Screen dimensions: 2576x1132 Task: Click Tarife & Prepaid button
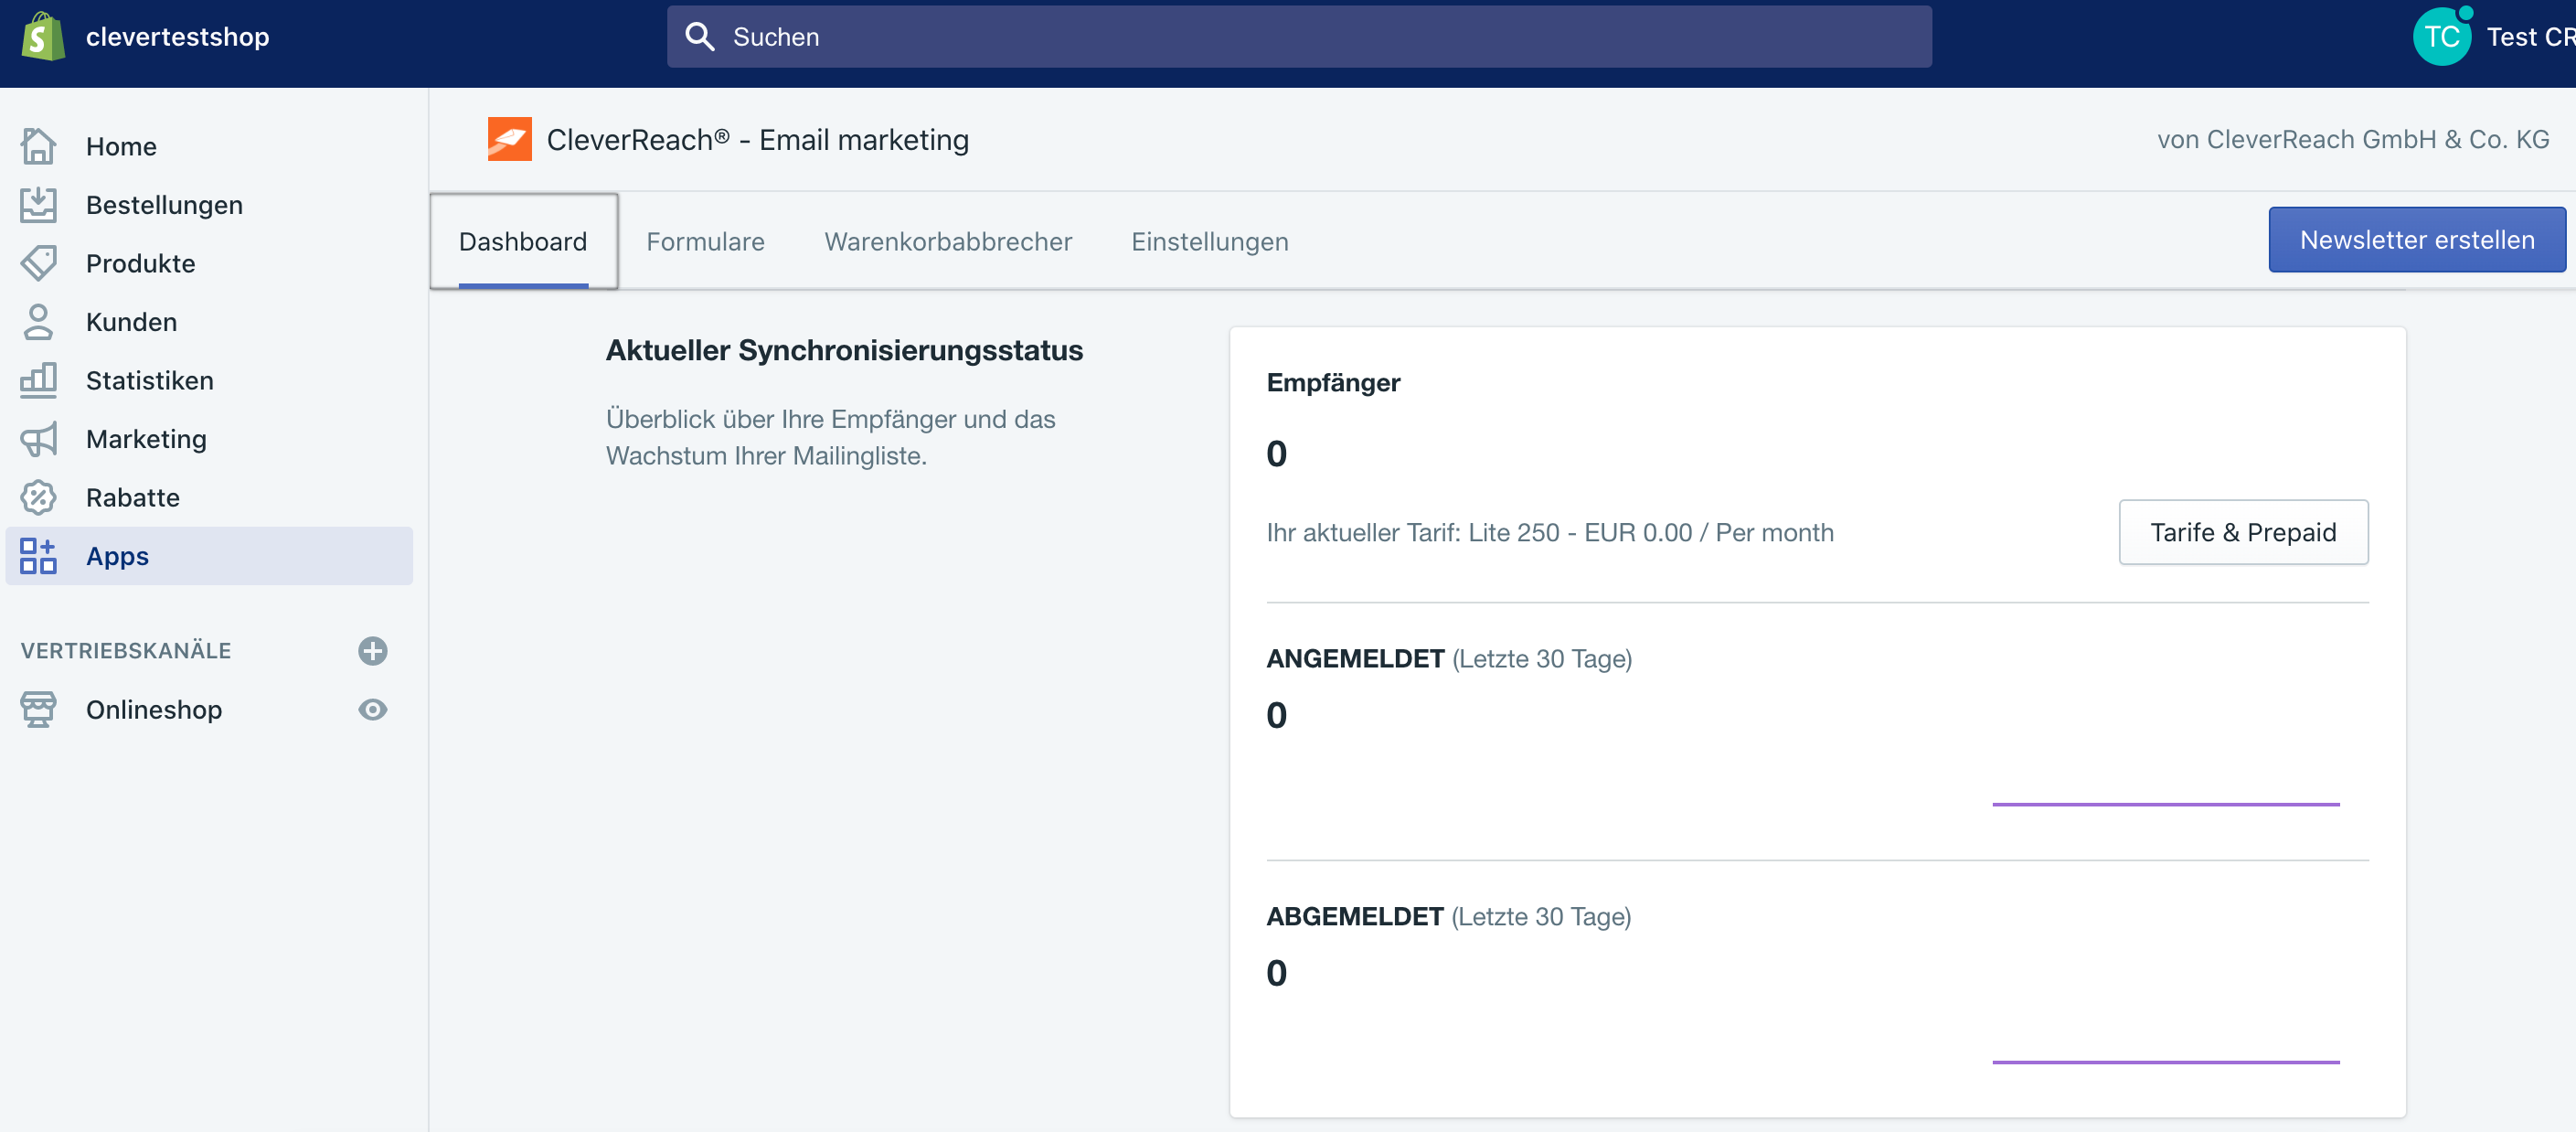point(2242,532)
